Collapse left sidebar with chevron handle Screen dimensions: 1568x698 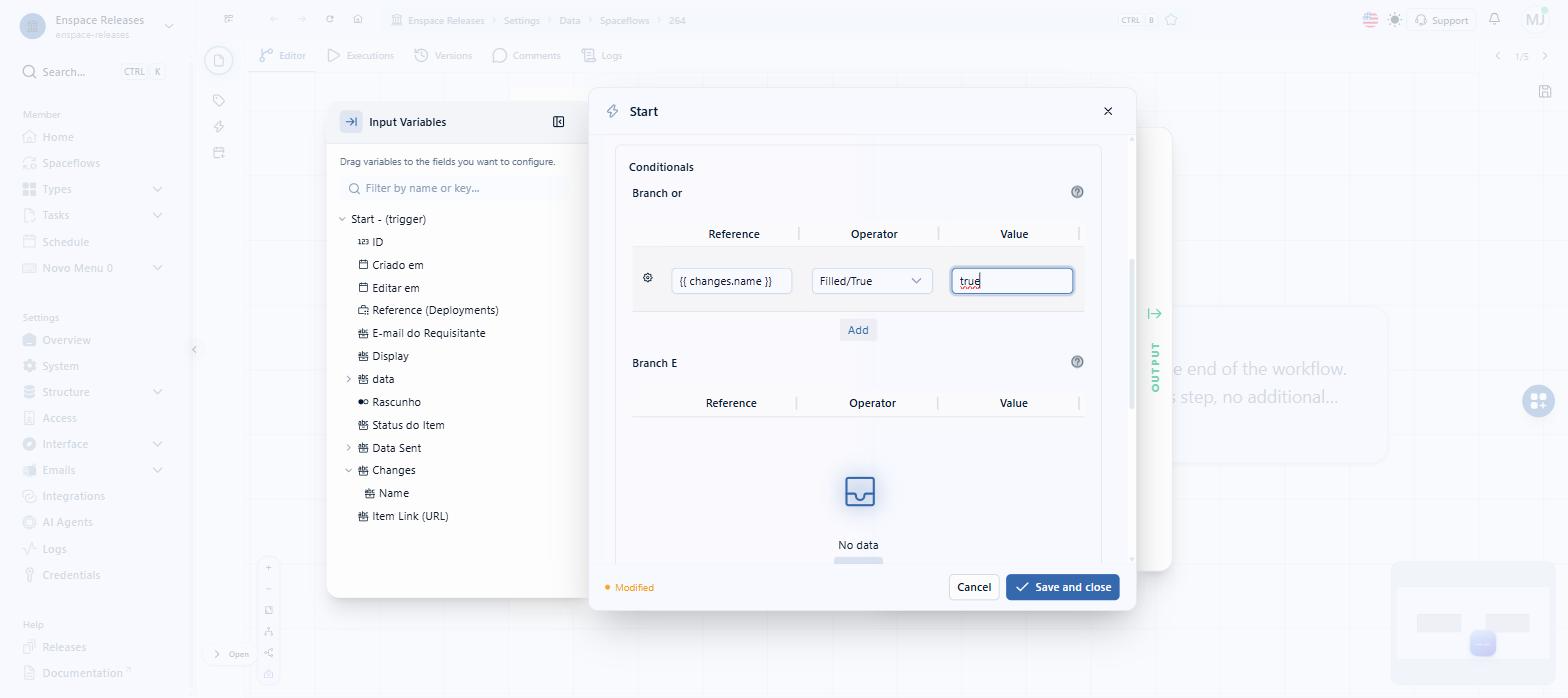(x=194, y=349)
